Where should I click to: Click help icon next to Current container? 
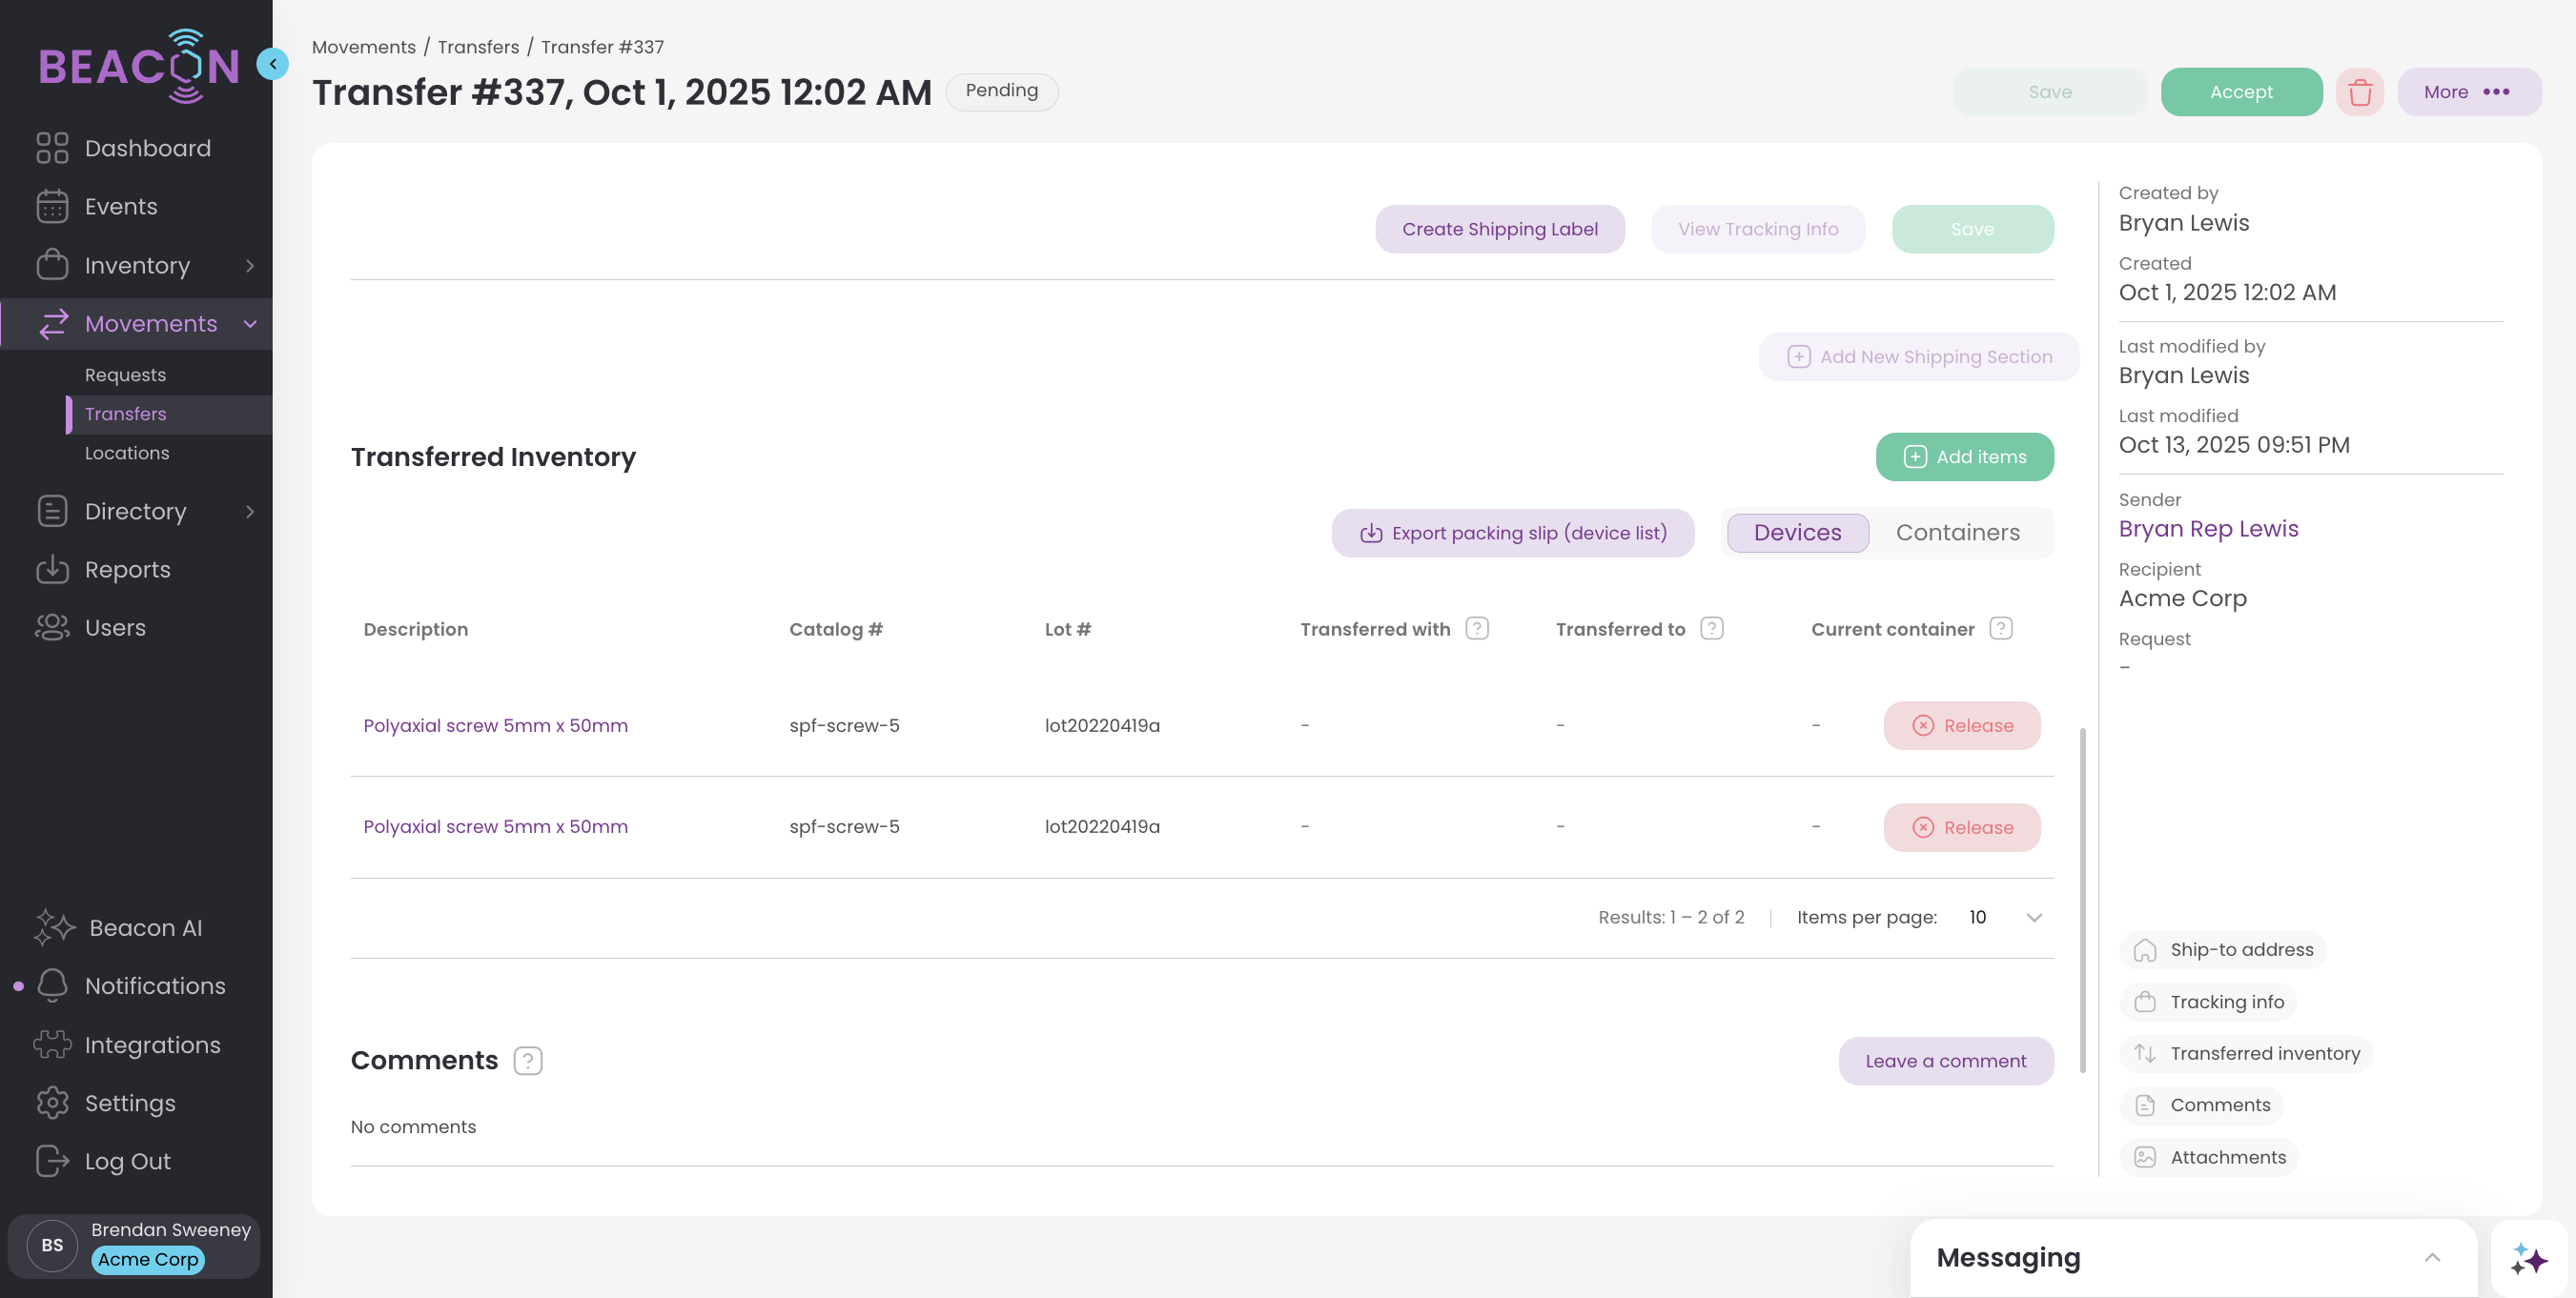point(2000,628)
